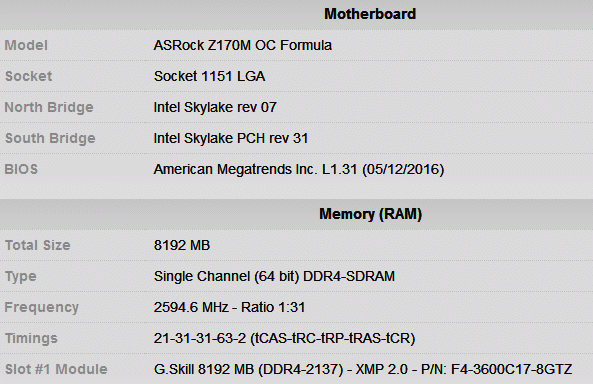Screen dimensions: 593x384
Task: Click the ASRock Z170M OC Formula value
Action: (242, 45)
